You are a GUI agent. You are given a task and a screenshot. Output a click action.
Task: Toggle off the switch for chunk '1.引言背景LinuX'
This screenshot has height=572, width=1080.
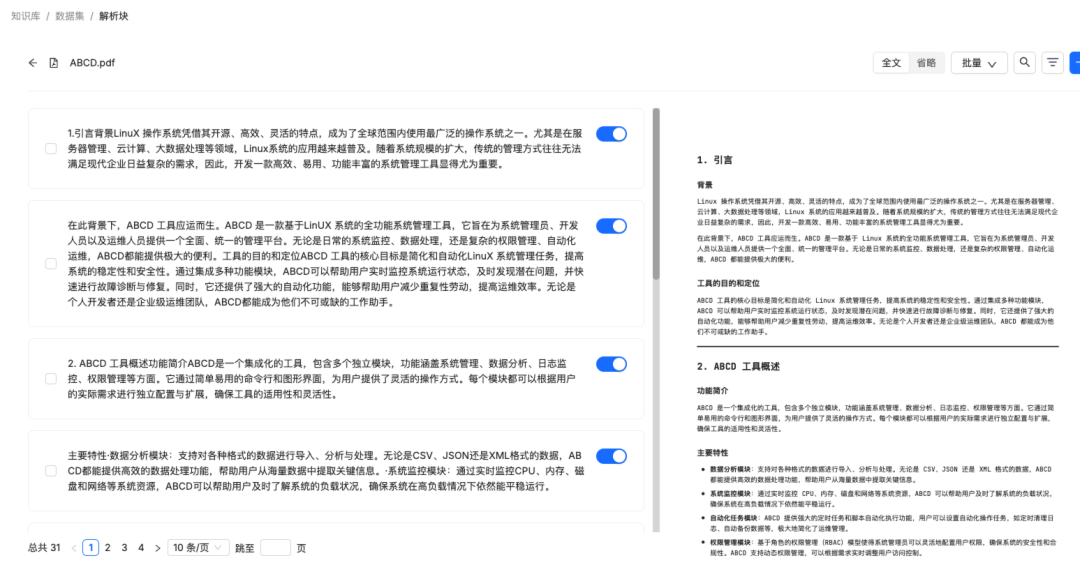click(611, 134)
